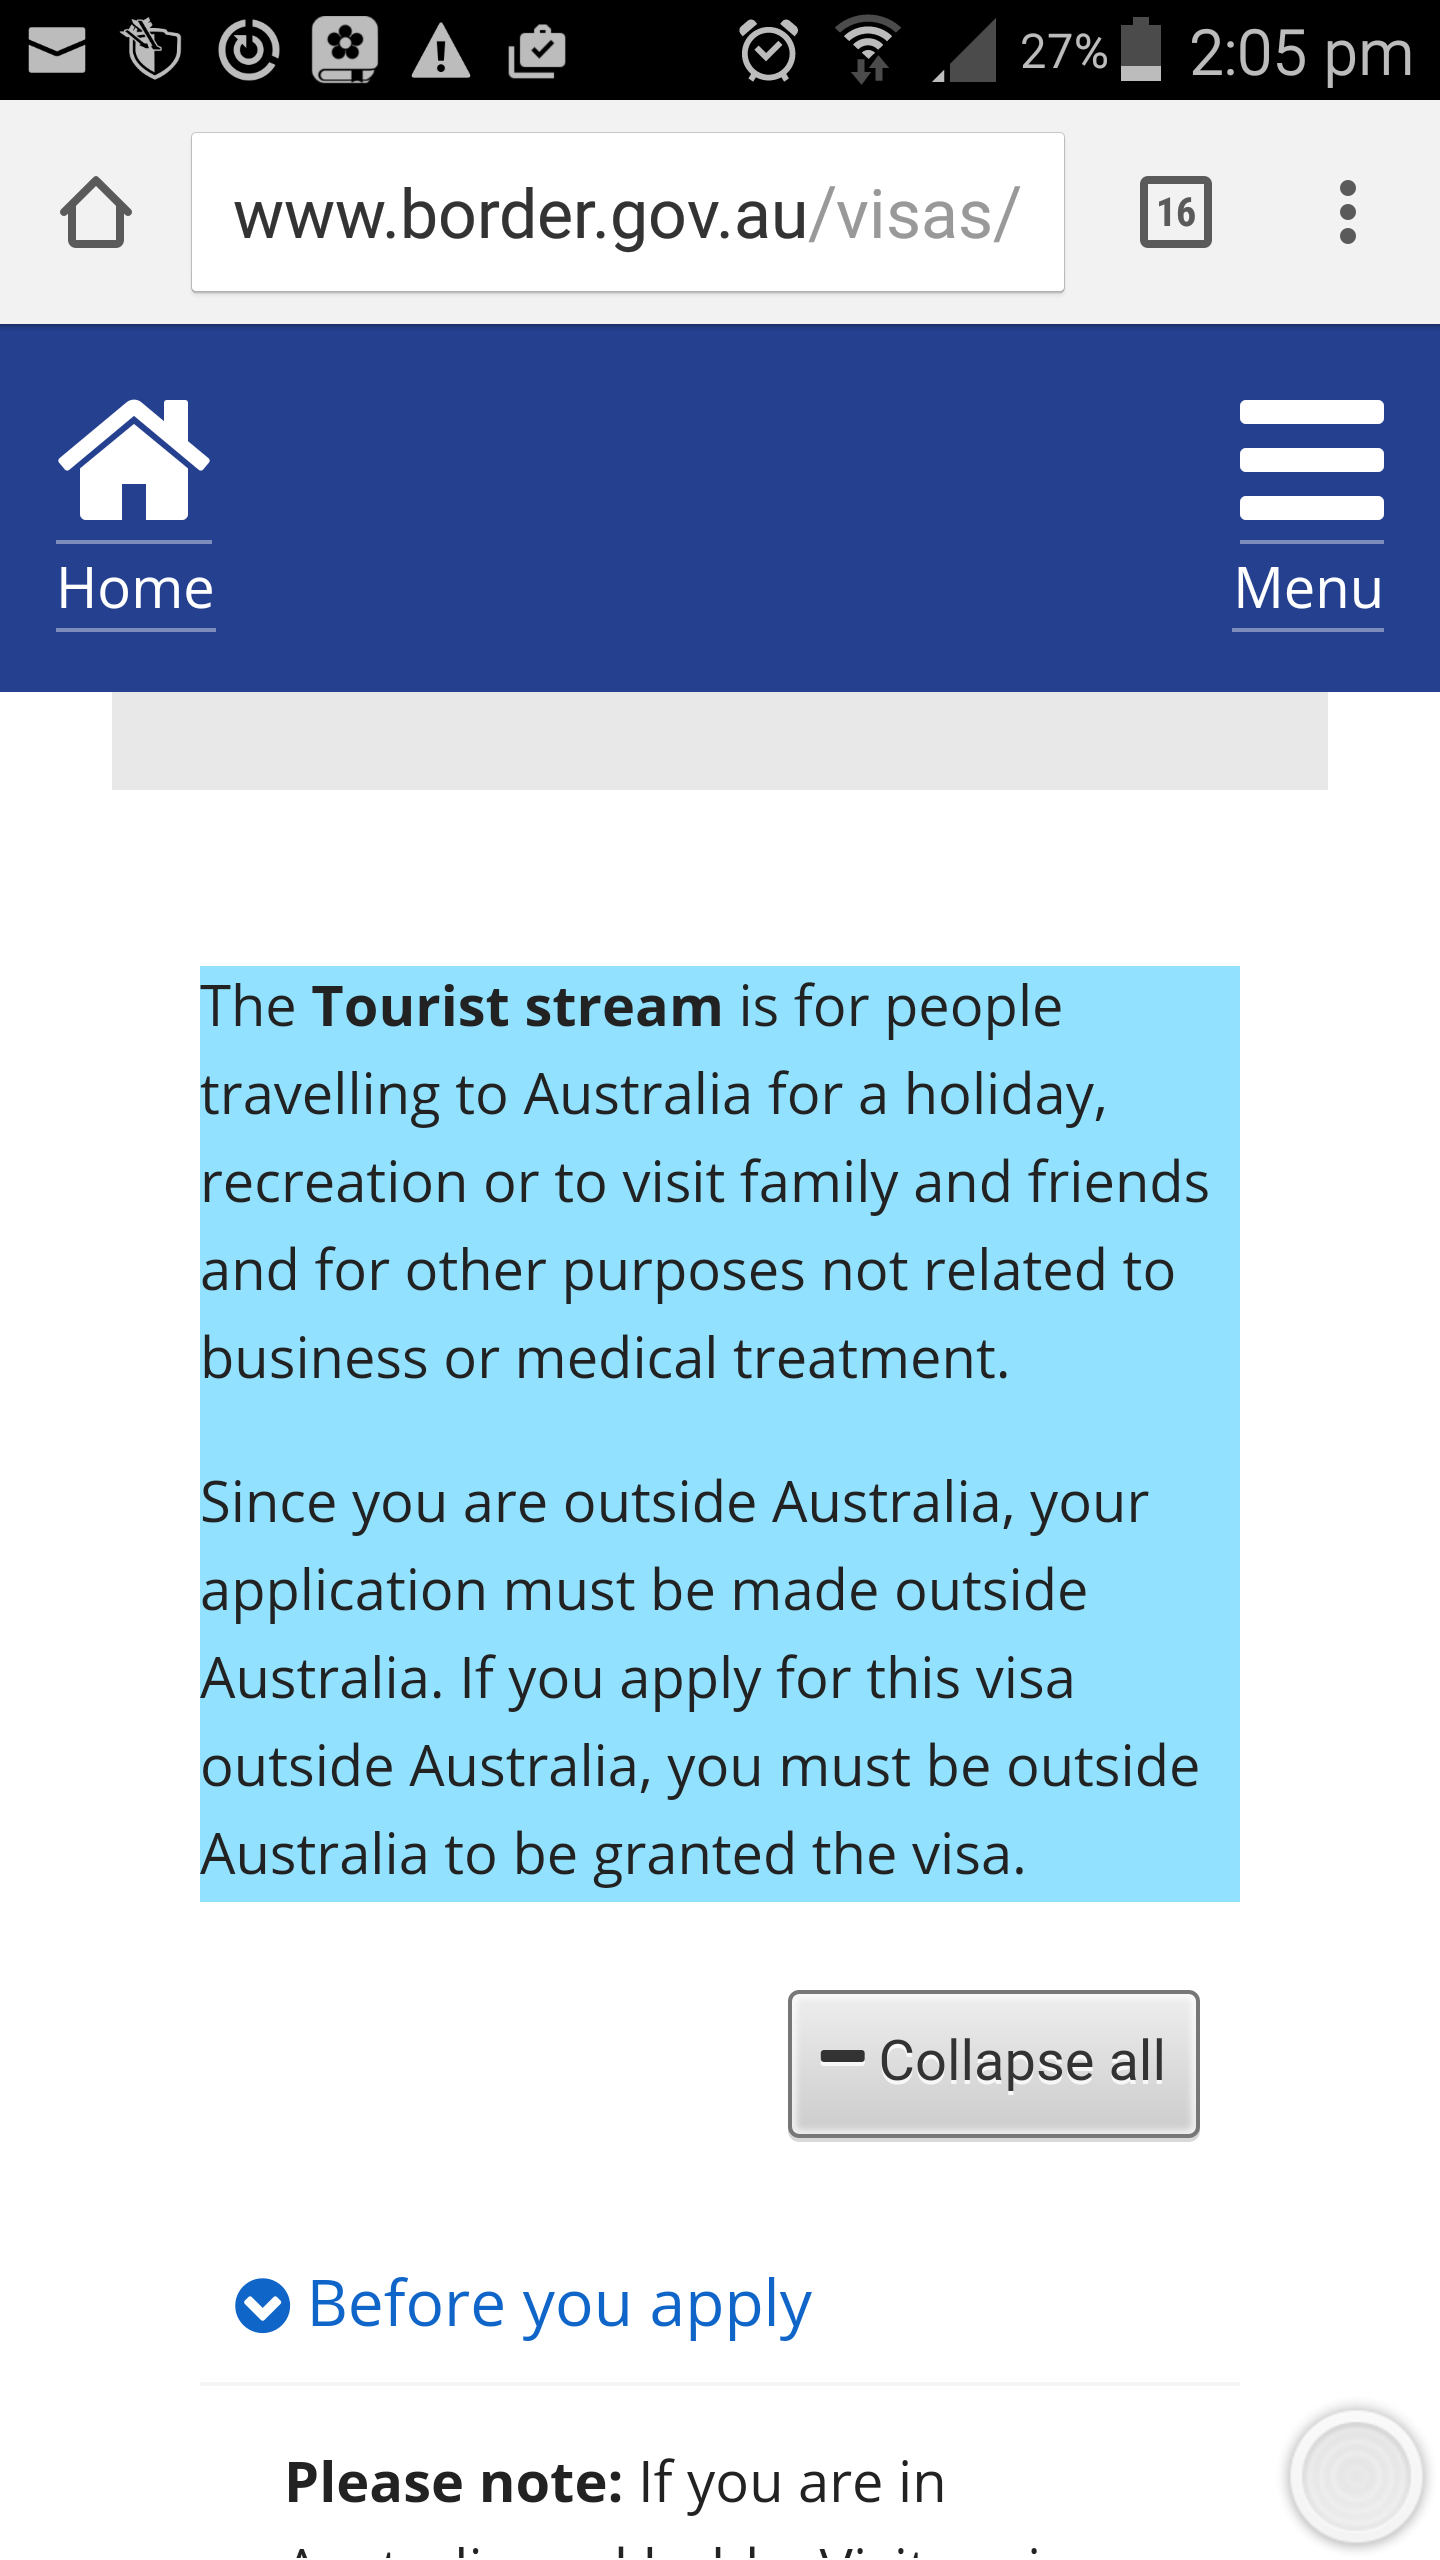1440x2560 pixels.
Task: Open the browser three-dot overflow menu
Action: (1347, 212)
